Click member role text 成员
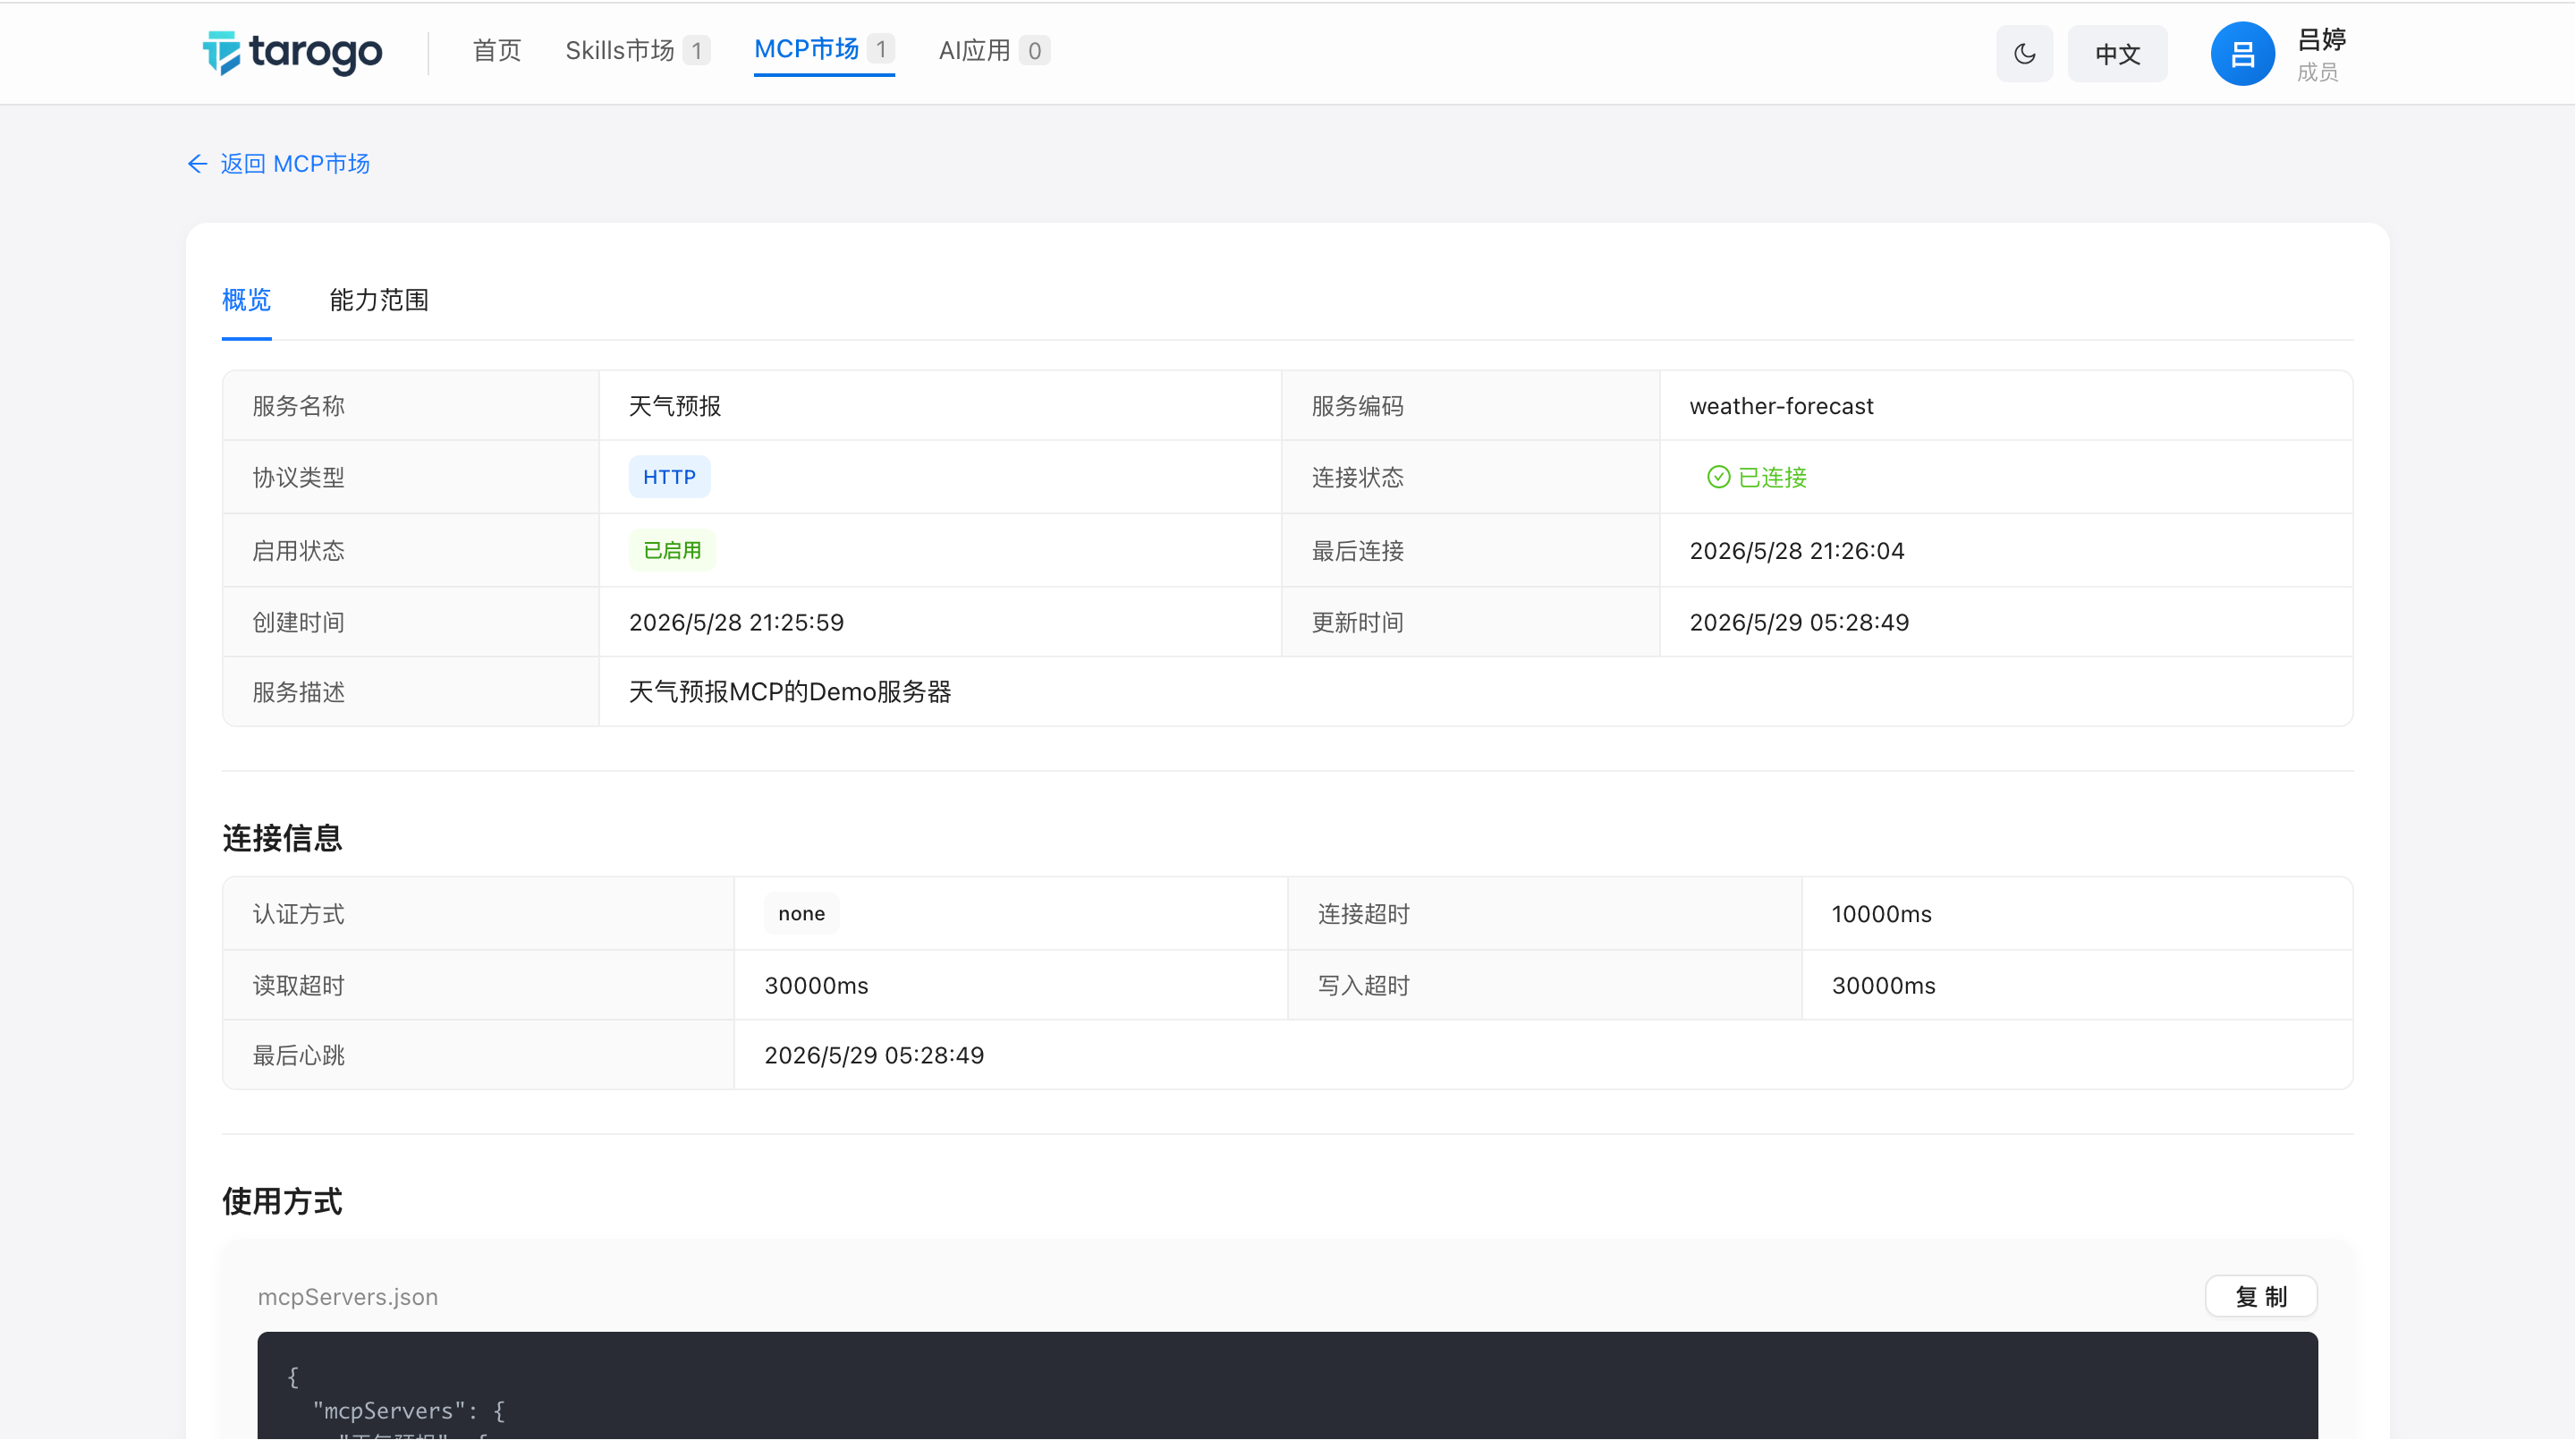 point(2317,72)
